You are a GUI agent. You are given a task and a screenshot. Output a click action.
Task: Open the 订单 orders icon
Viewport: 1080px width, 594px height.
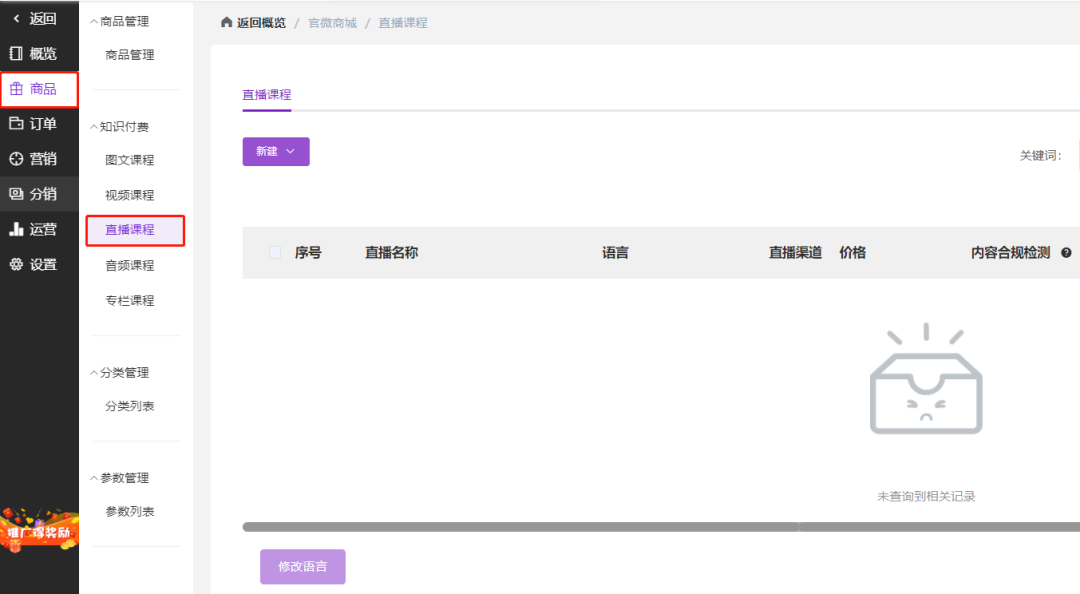[x=16, y=123]
